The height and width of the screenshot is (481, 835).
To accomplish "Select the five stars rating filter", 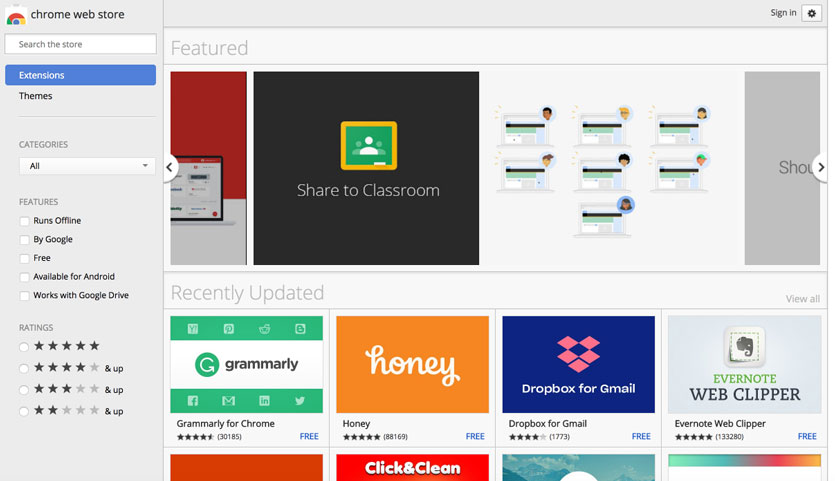I will 24,347.
